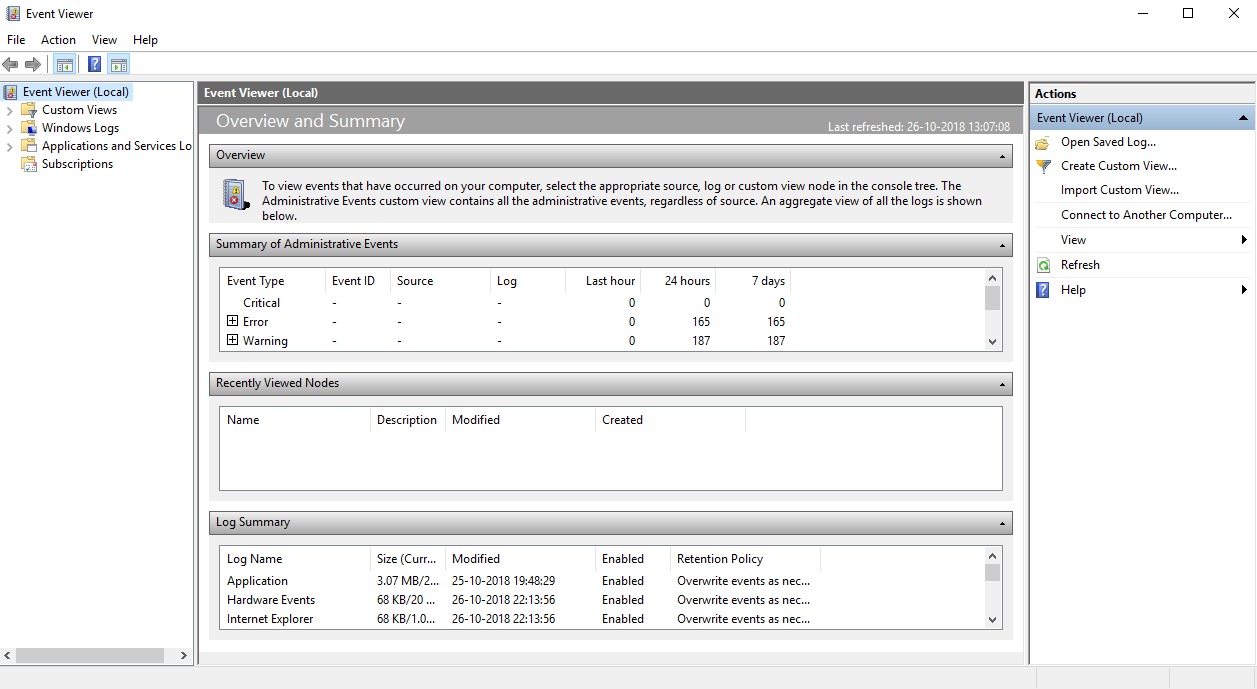
Task: Click the Open Saved Log folder icon
Action: tap(1043, 143)
